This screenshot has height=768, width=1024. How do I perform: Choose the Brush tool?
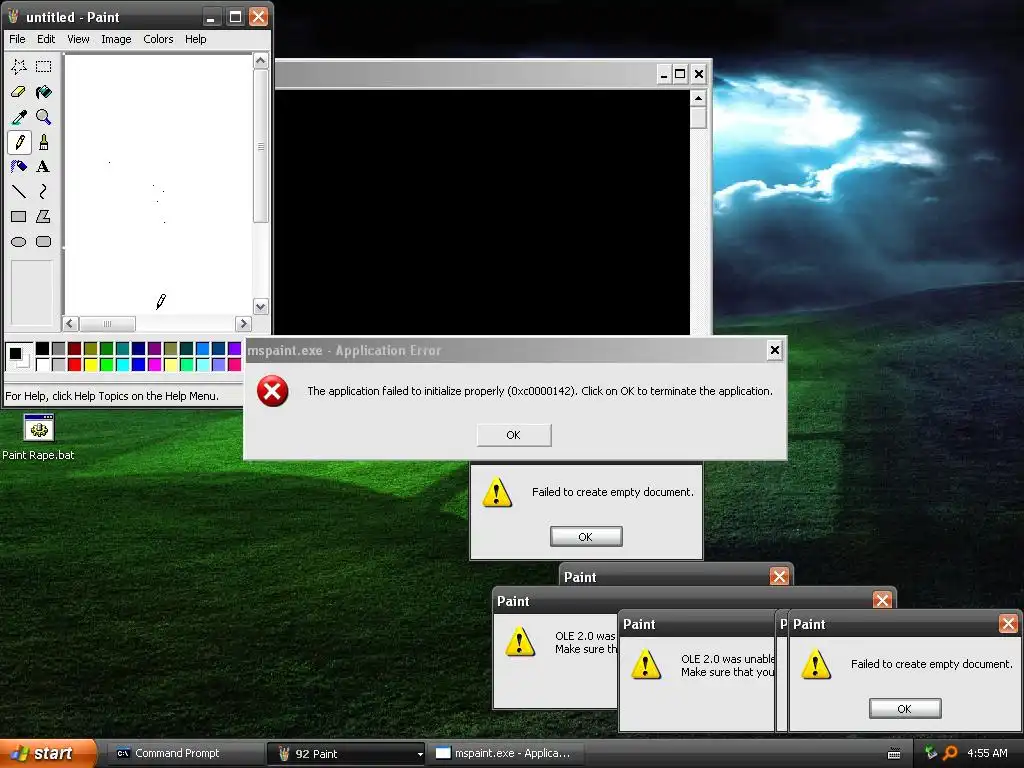click(x=43, y=142)
